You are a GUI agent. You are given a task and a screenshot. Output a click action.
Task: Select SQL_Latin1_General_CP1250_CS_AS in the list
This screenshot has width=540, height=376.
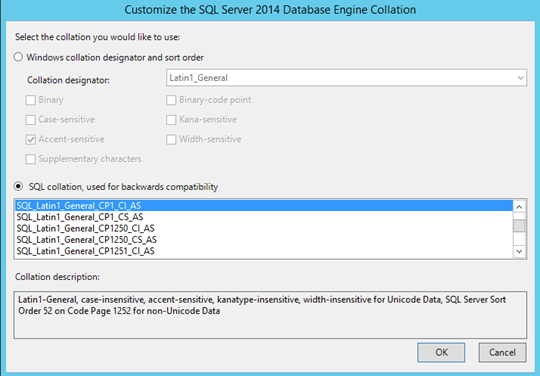pyautogui.click(x=264, y=240)
